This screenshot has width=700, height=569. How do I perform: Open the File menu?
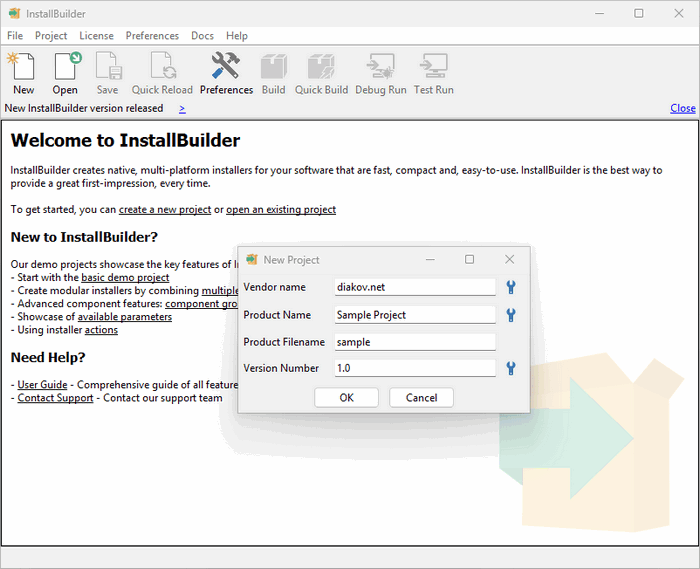tap(15, 36)
